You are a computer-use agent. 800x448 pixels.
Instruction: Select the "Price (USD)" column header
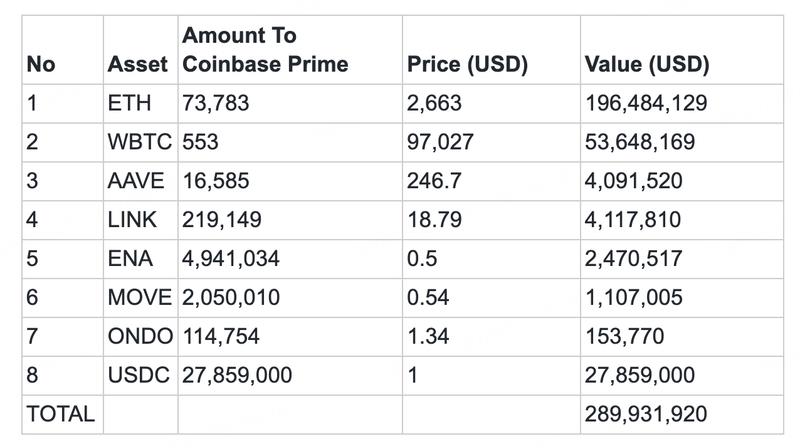pyautogui.click(x=467, y=65)
